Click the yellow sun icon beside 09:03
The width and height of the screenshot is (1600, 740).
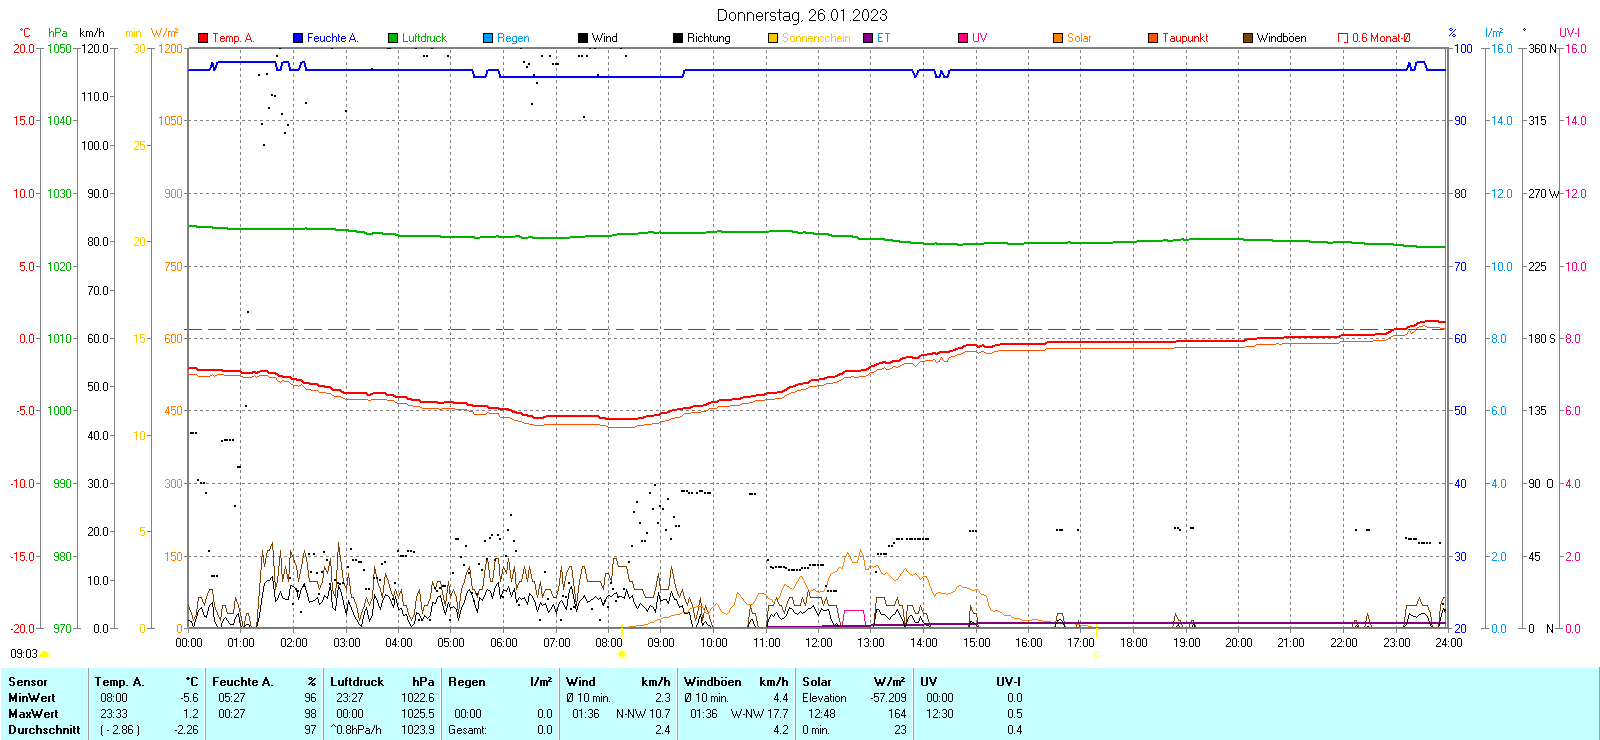[45, 654]
